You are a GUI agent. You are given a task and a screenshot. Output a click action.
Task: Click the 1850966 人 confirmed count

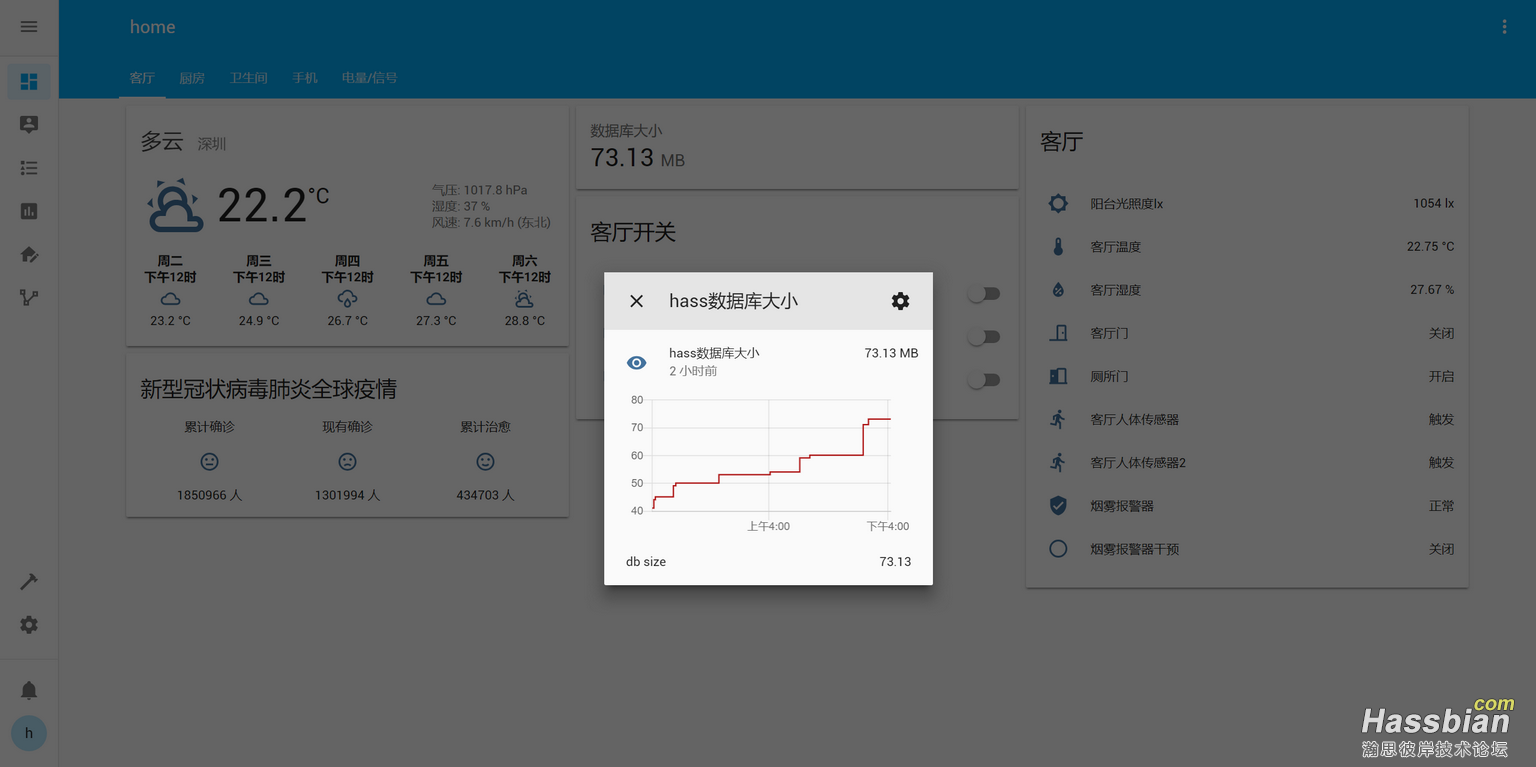point(209,495)
